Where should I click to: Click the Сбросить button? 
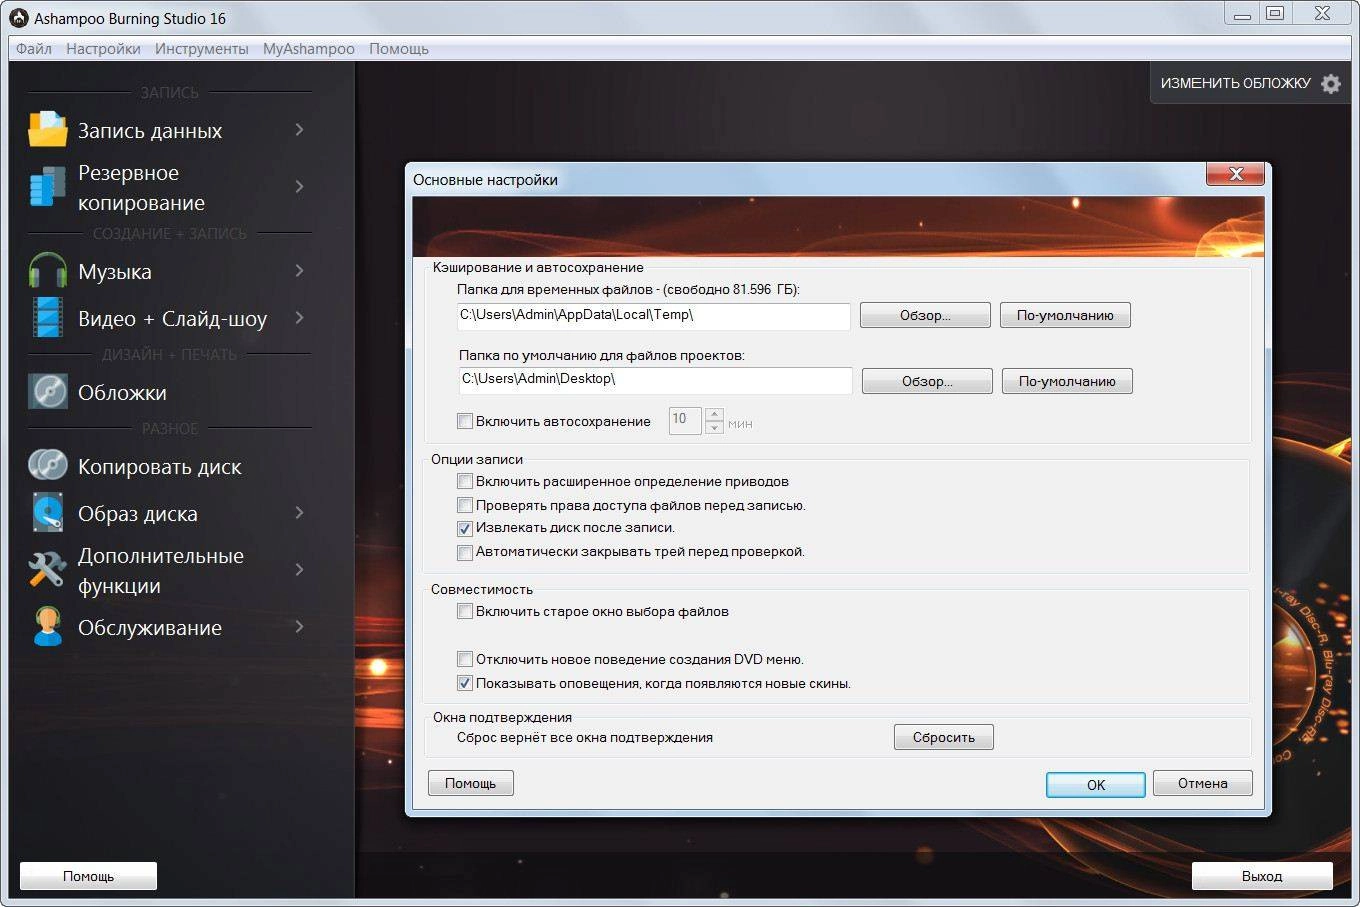tap(943, 737)
